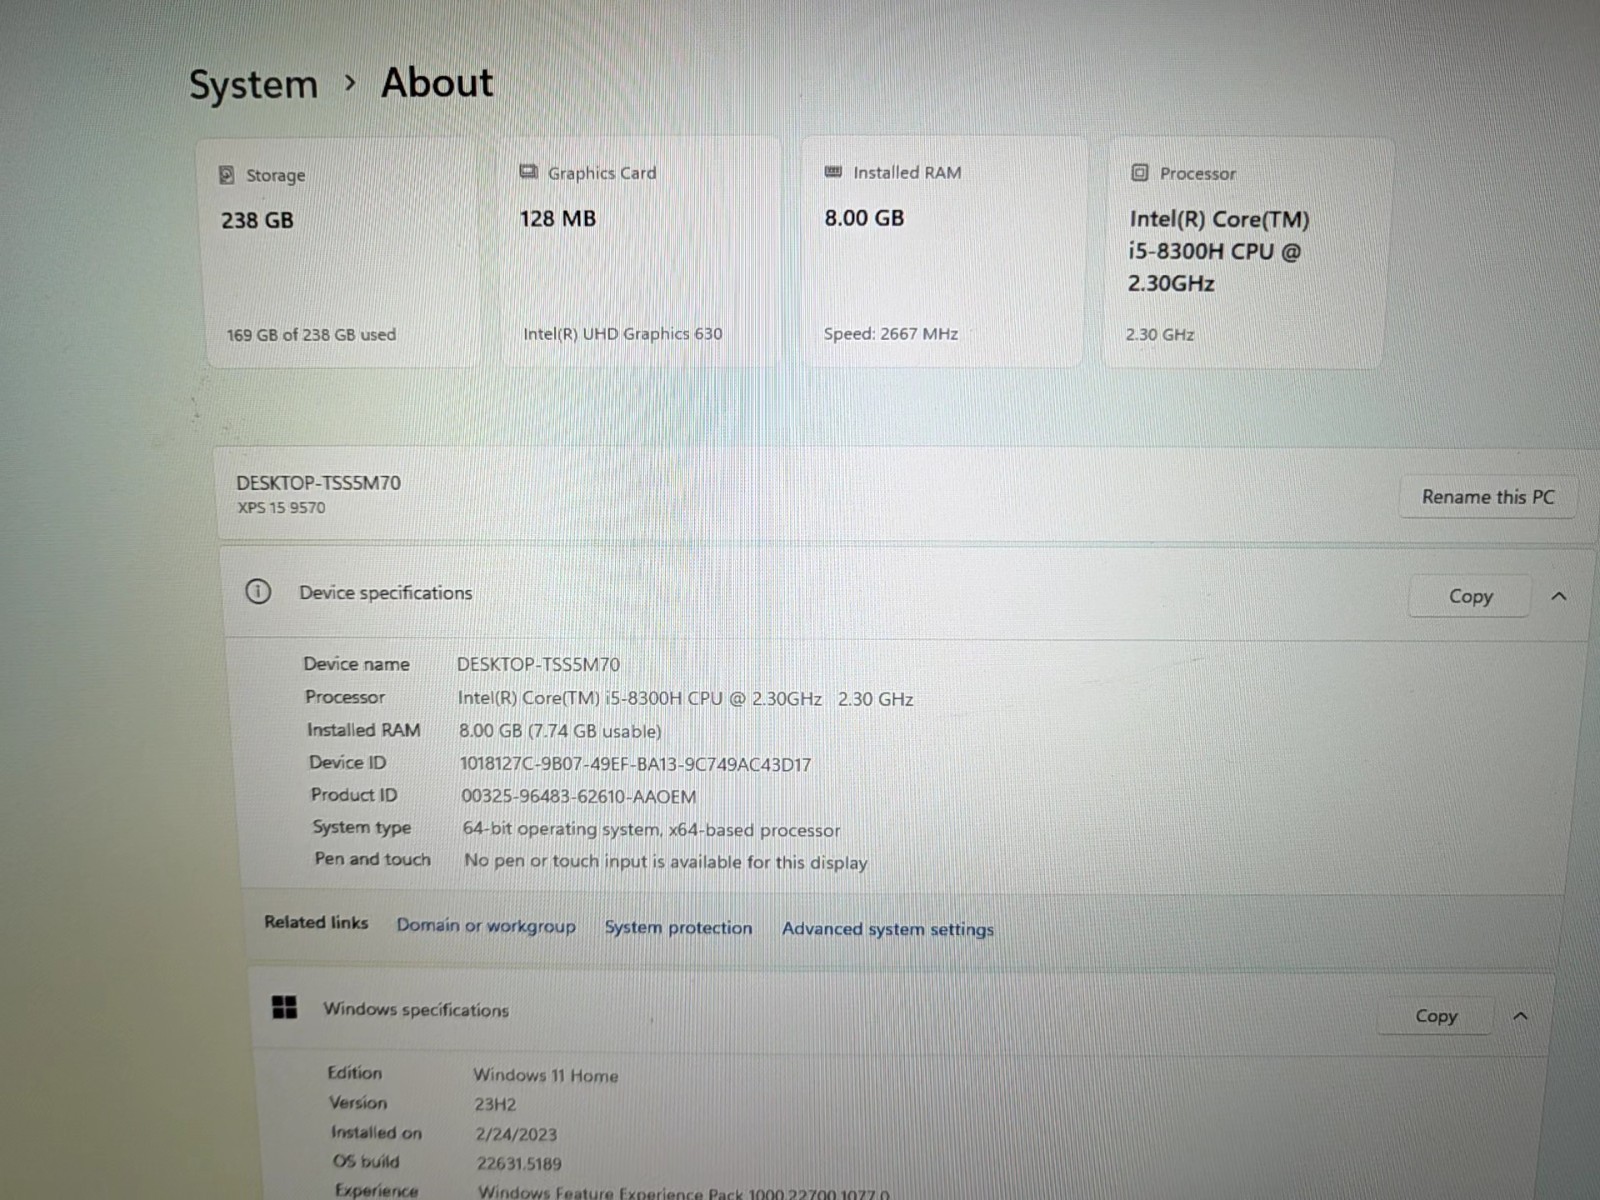1600x1200 pixels.
Task: Click the Windows logo icon in Windows specifications
Action: pyautogui.click(x=285, y=1007)
